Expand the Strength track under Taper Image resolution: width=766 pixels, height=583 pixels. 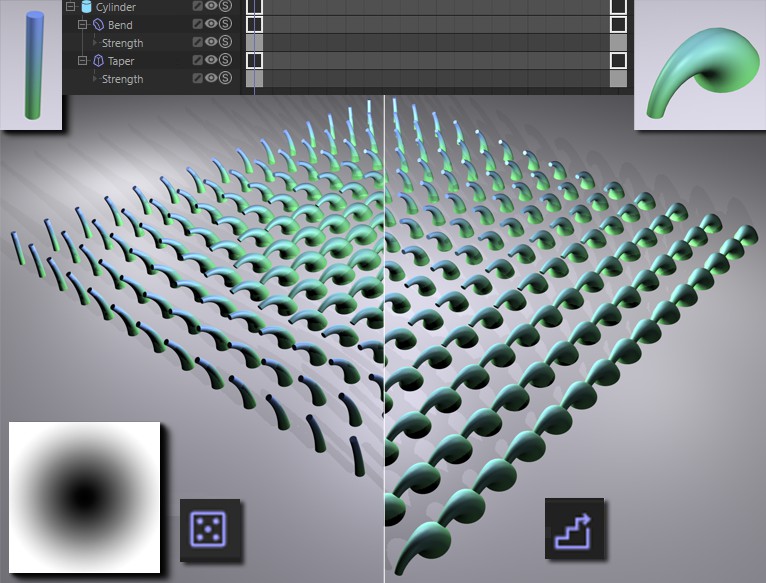(95, 79)
